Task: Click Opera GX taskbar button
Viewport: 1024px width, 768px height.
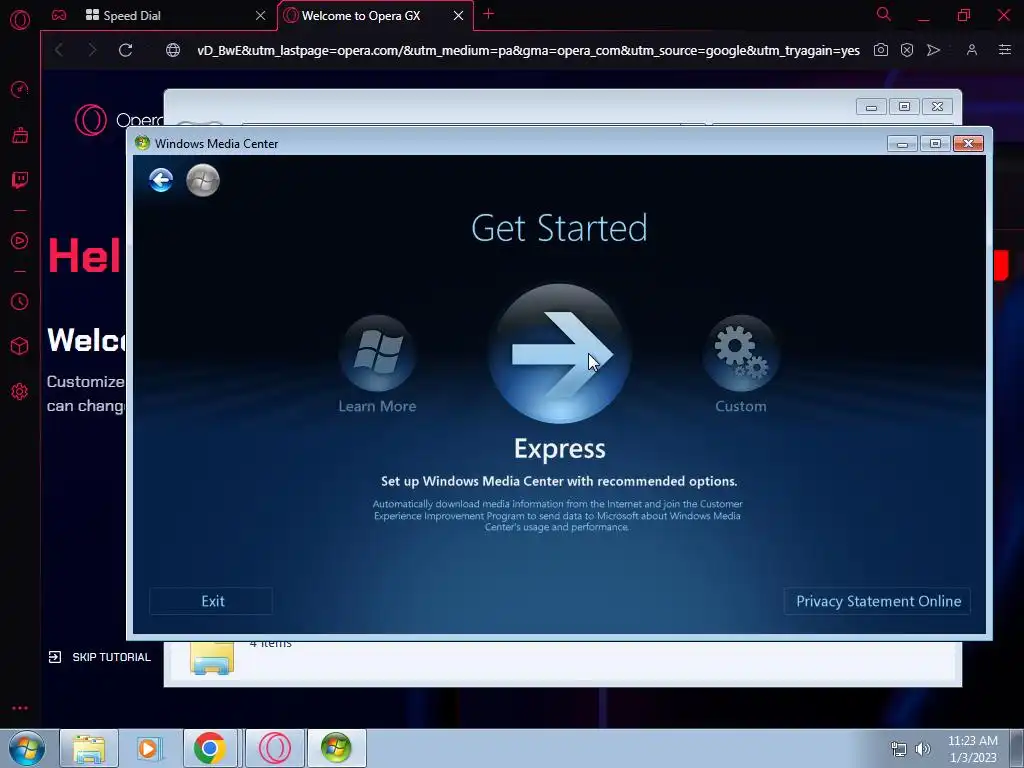Action: [275, 748]
